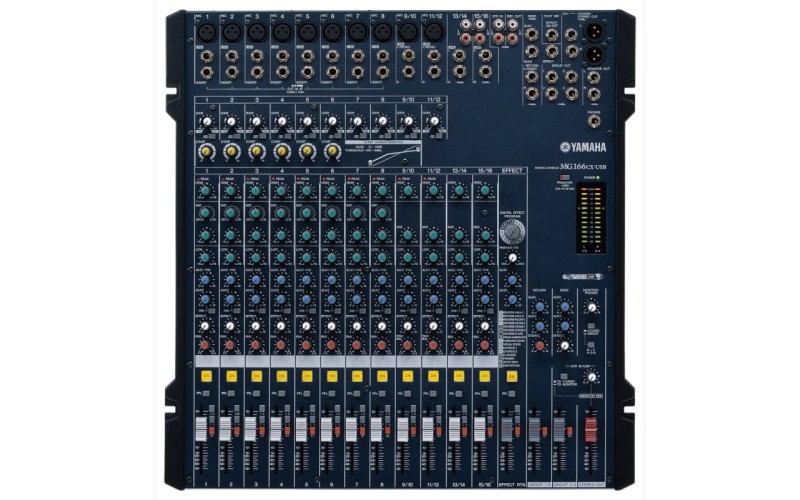The height and width of the screenshot is (500, 800).
Task: Enable the channel 15/16 ON button
Action: 484,377
